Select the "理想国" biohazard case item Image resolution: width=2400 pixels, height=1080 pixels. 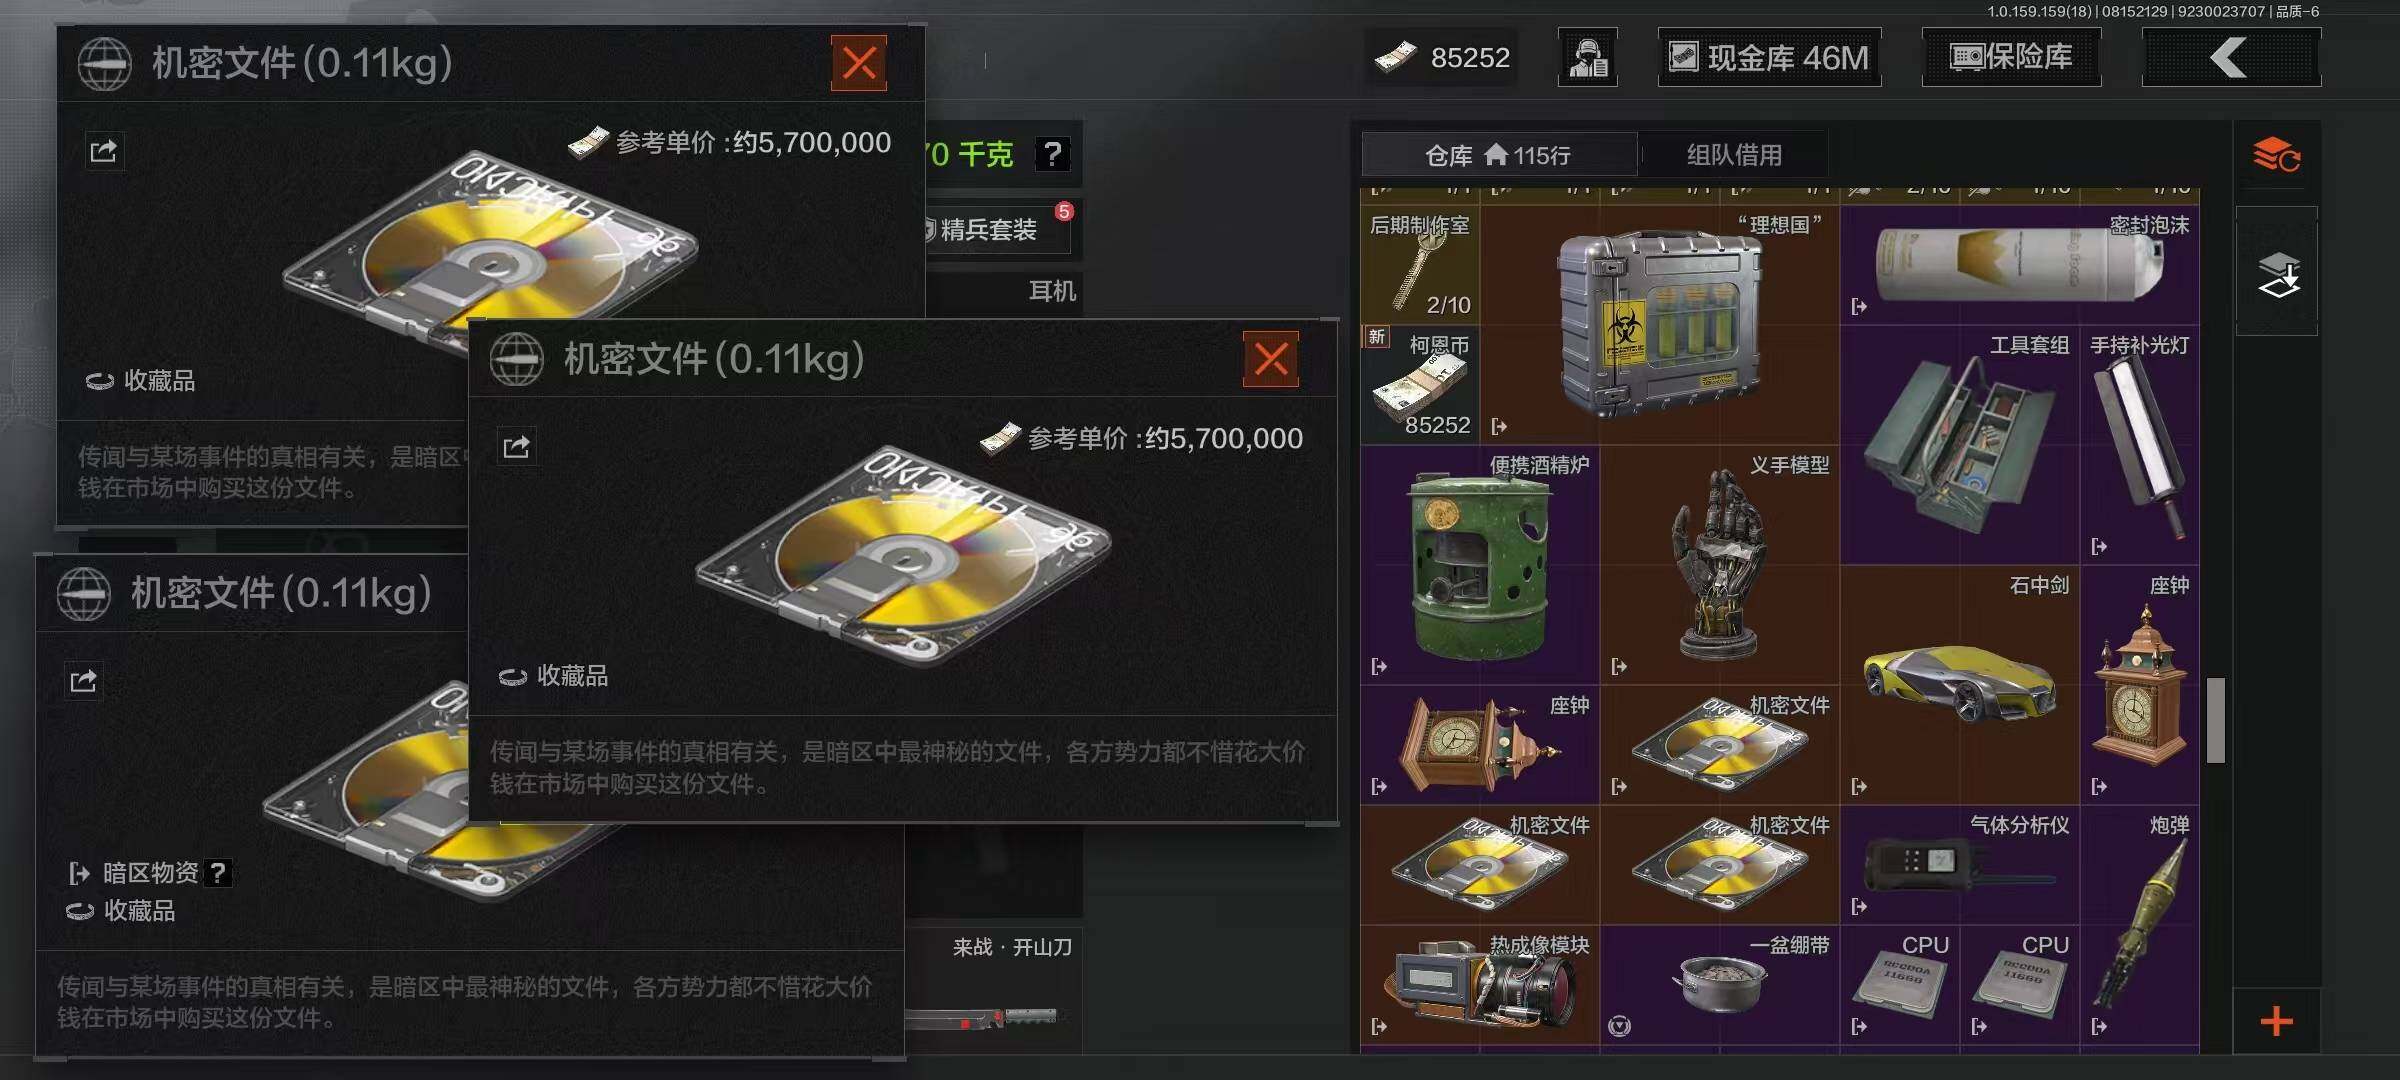pos(1660,325)
